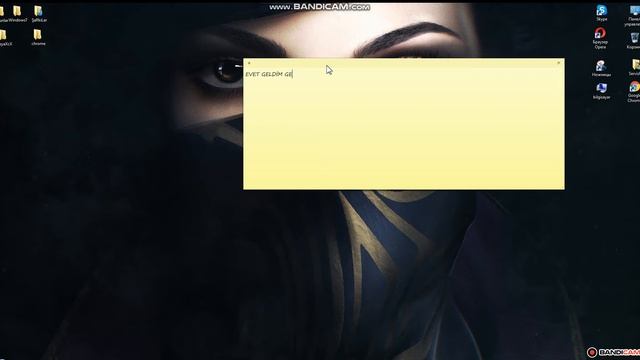Open the Scissors (Ножницы) shortcut
640x360 pixels.
coord(601,68)
